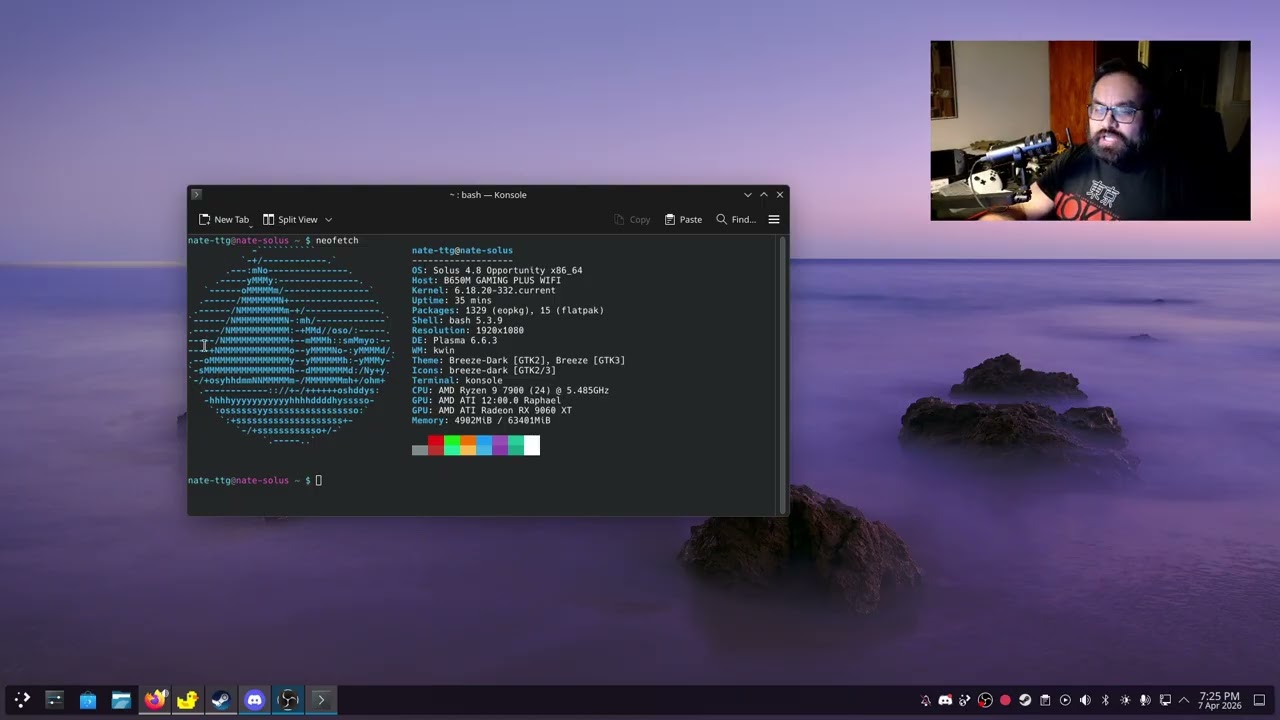Open the application launcher on the taskbar
Image resolution: width=1280 pixels, height=720 pixels.
pyautogui.click(x=22, y=700)
